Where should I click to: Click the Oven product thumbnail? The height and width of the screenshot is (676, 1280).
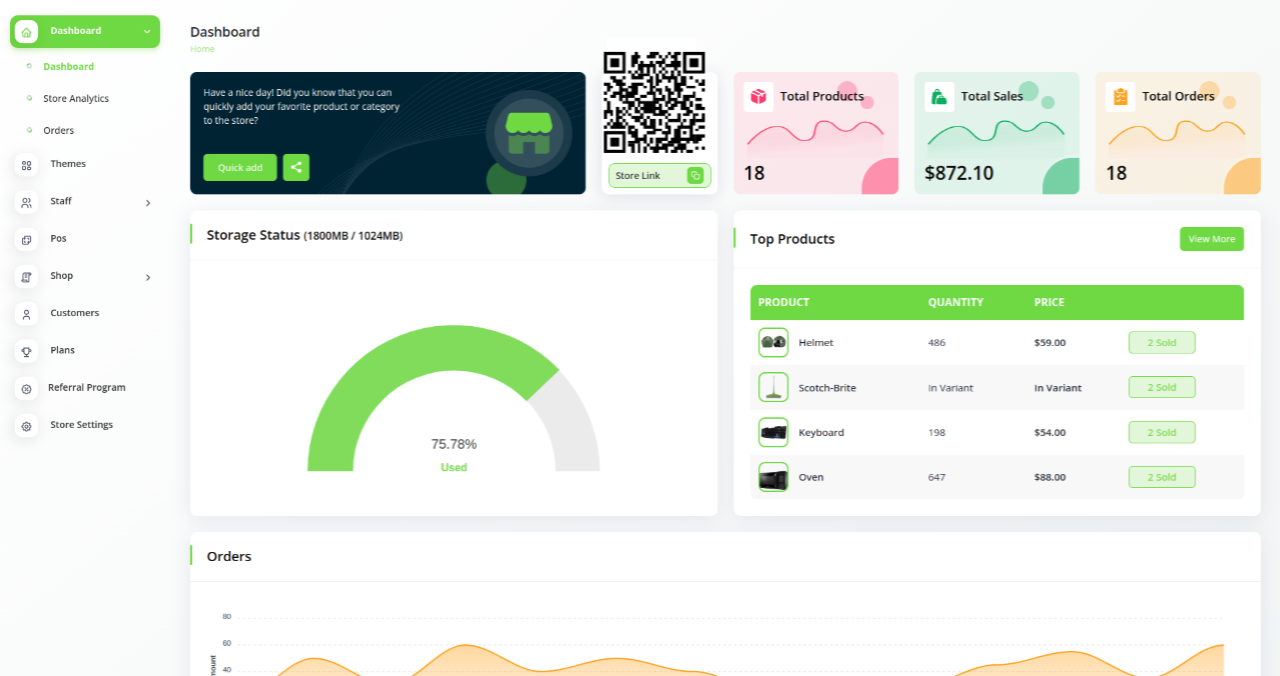tap(773, 477)
